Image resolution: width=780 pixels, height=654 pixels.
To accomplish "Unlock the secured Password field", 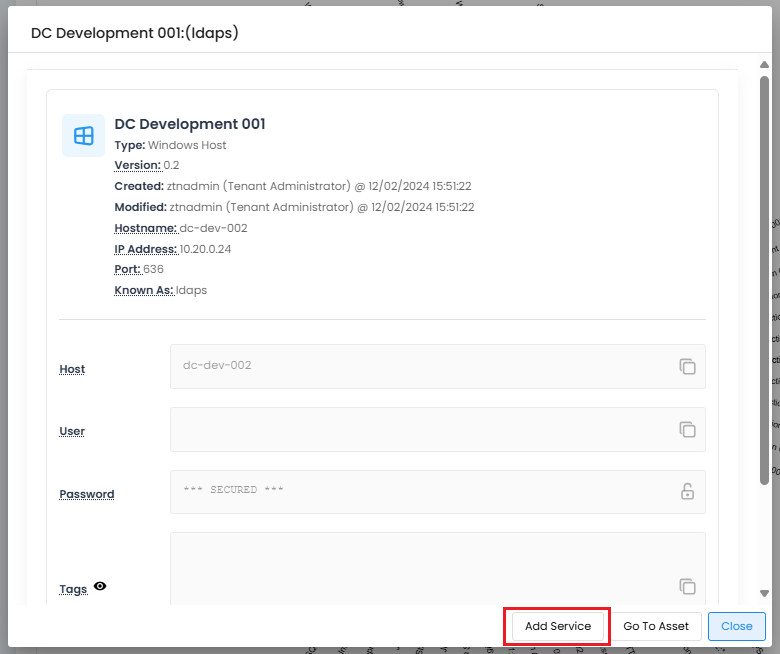I will point(687,491).
